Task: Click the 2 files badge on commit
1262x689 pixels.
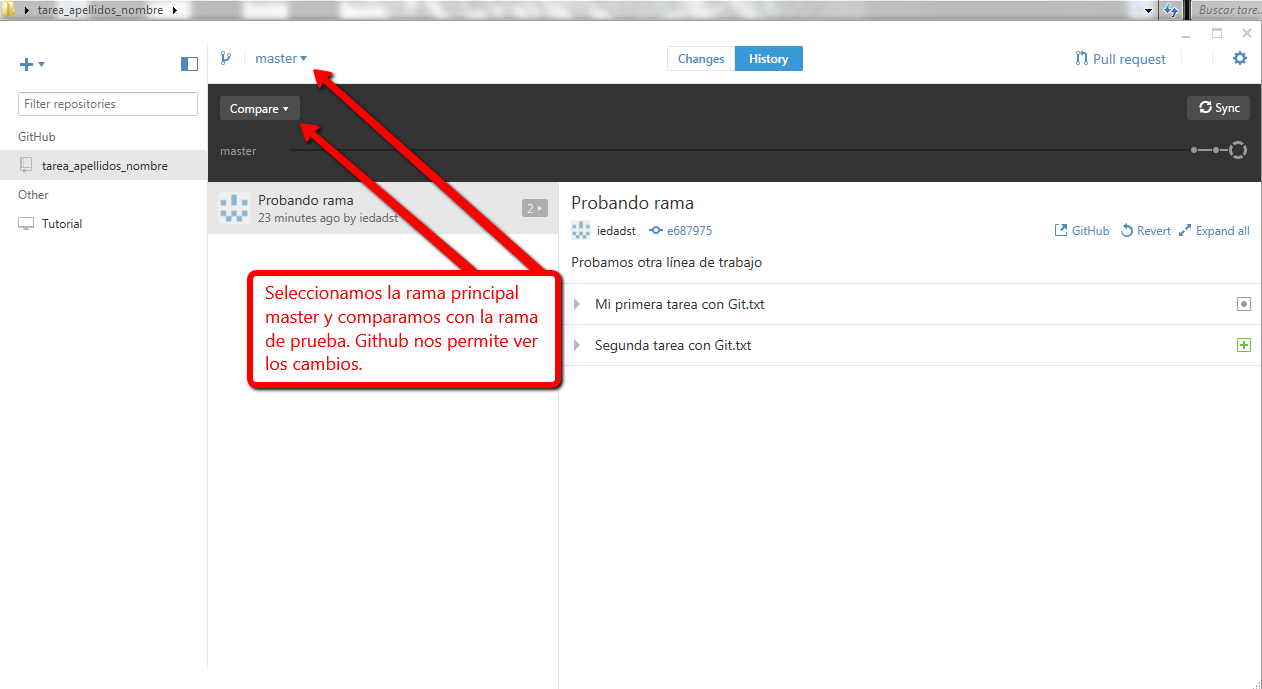Action: [x=535, y=208]
